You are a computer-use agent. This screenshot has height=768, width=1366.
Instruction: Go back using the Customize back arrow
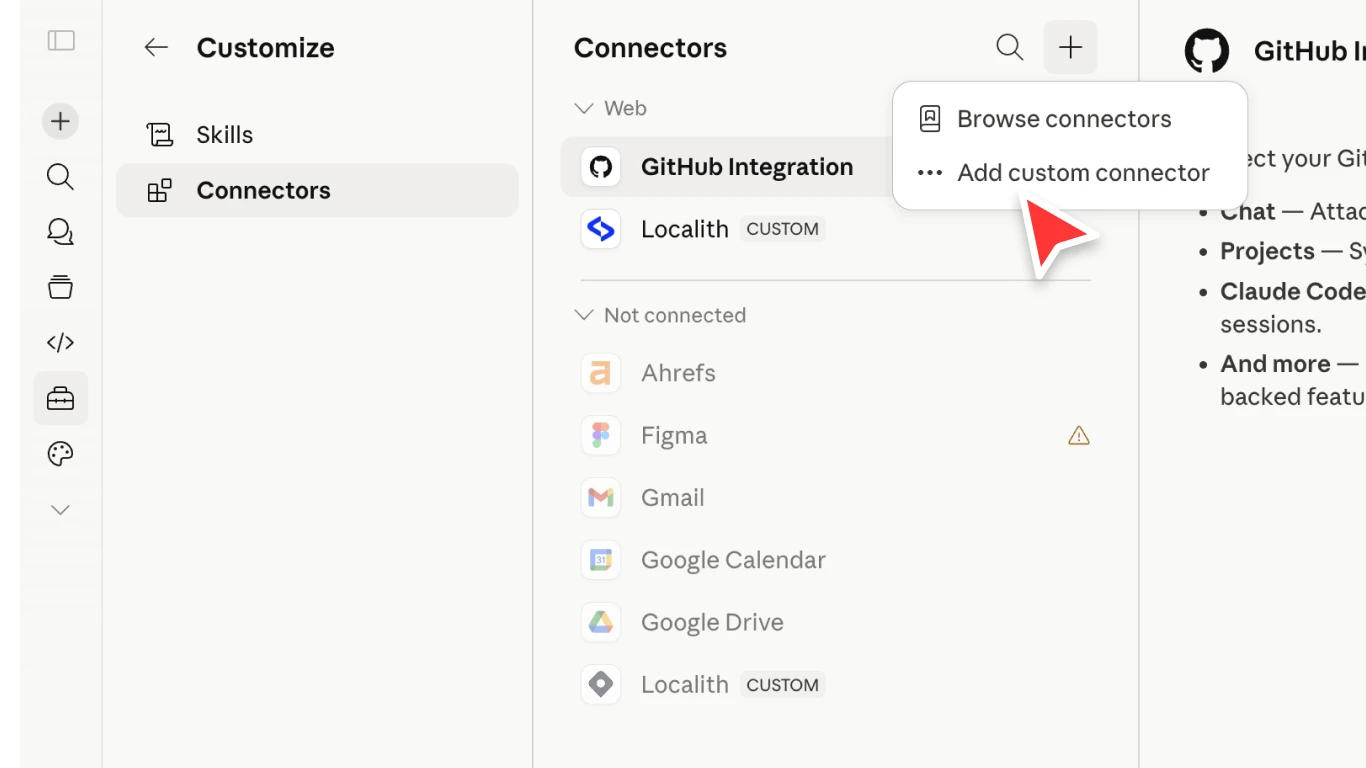pyautogui.click(x=156, y=47)
